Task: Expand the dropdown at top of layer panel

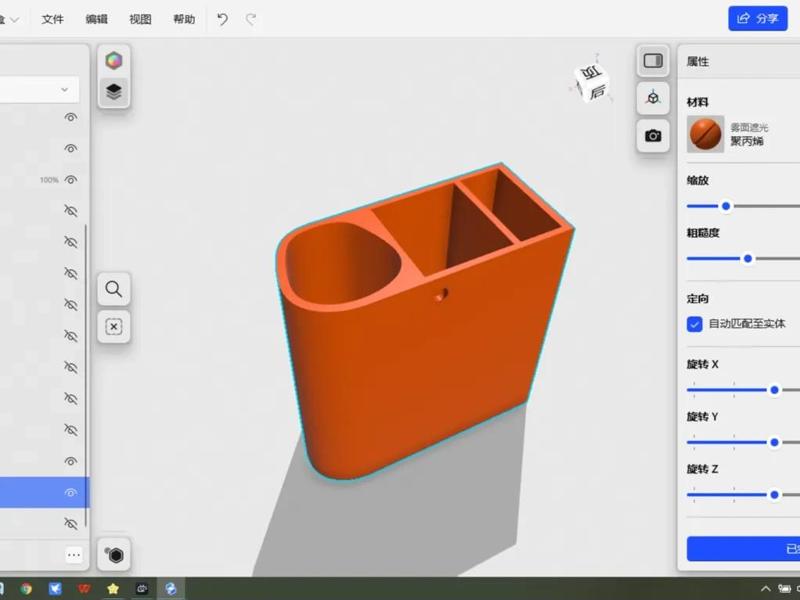Action: [65, 90]
